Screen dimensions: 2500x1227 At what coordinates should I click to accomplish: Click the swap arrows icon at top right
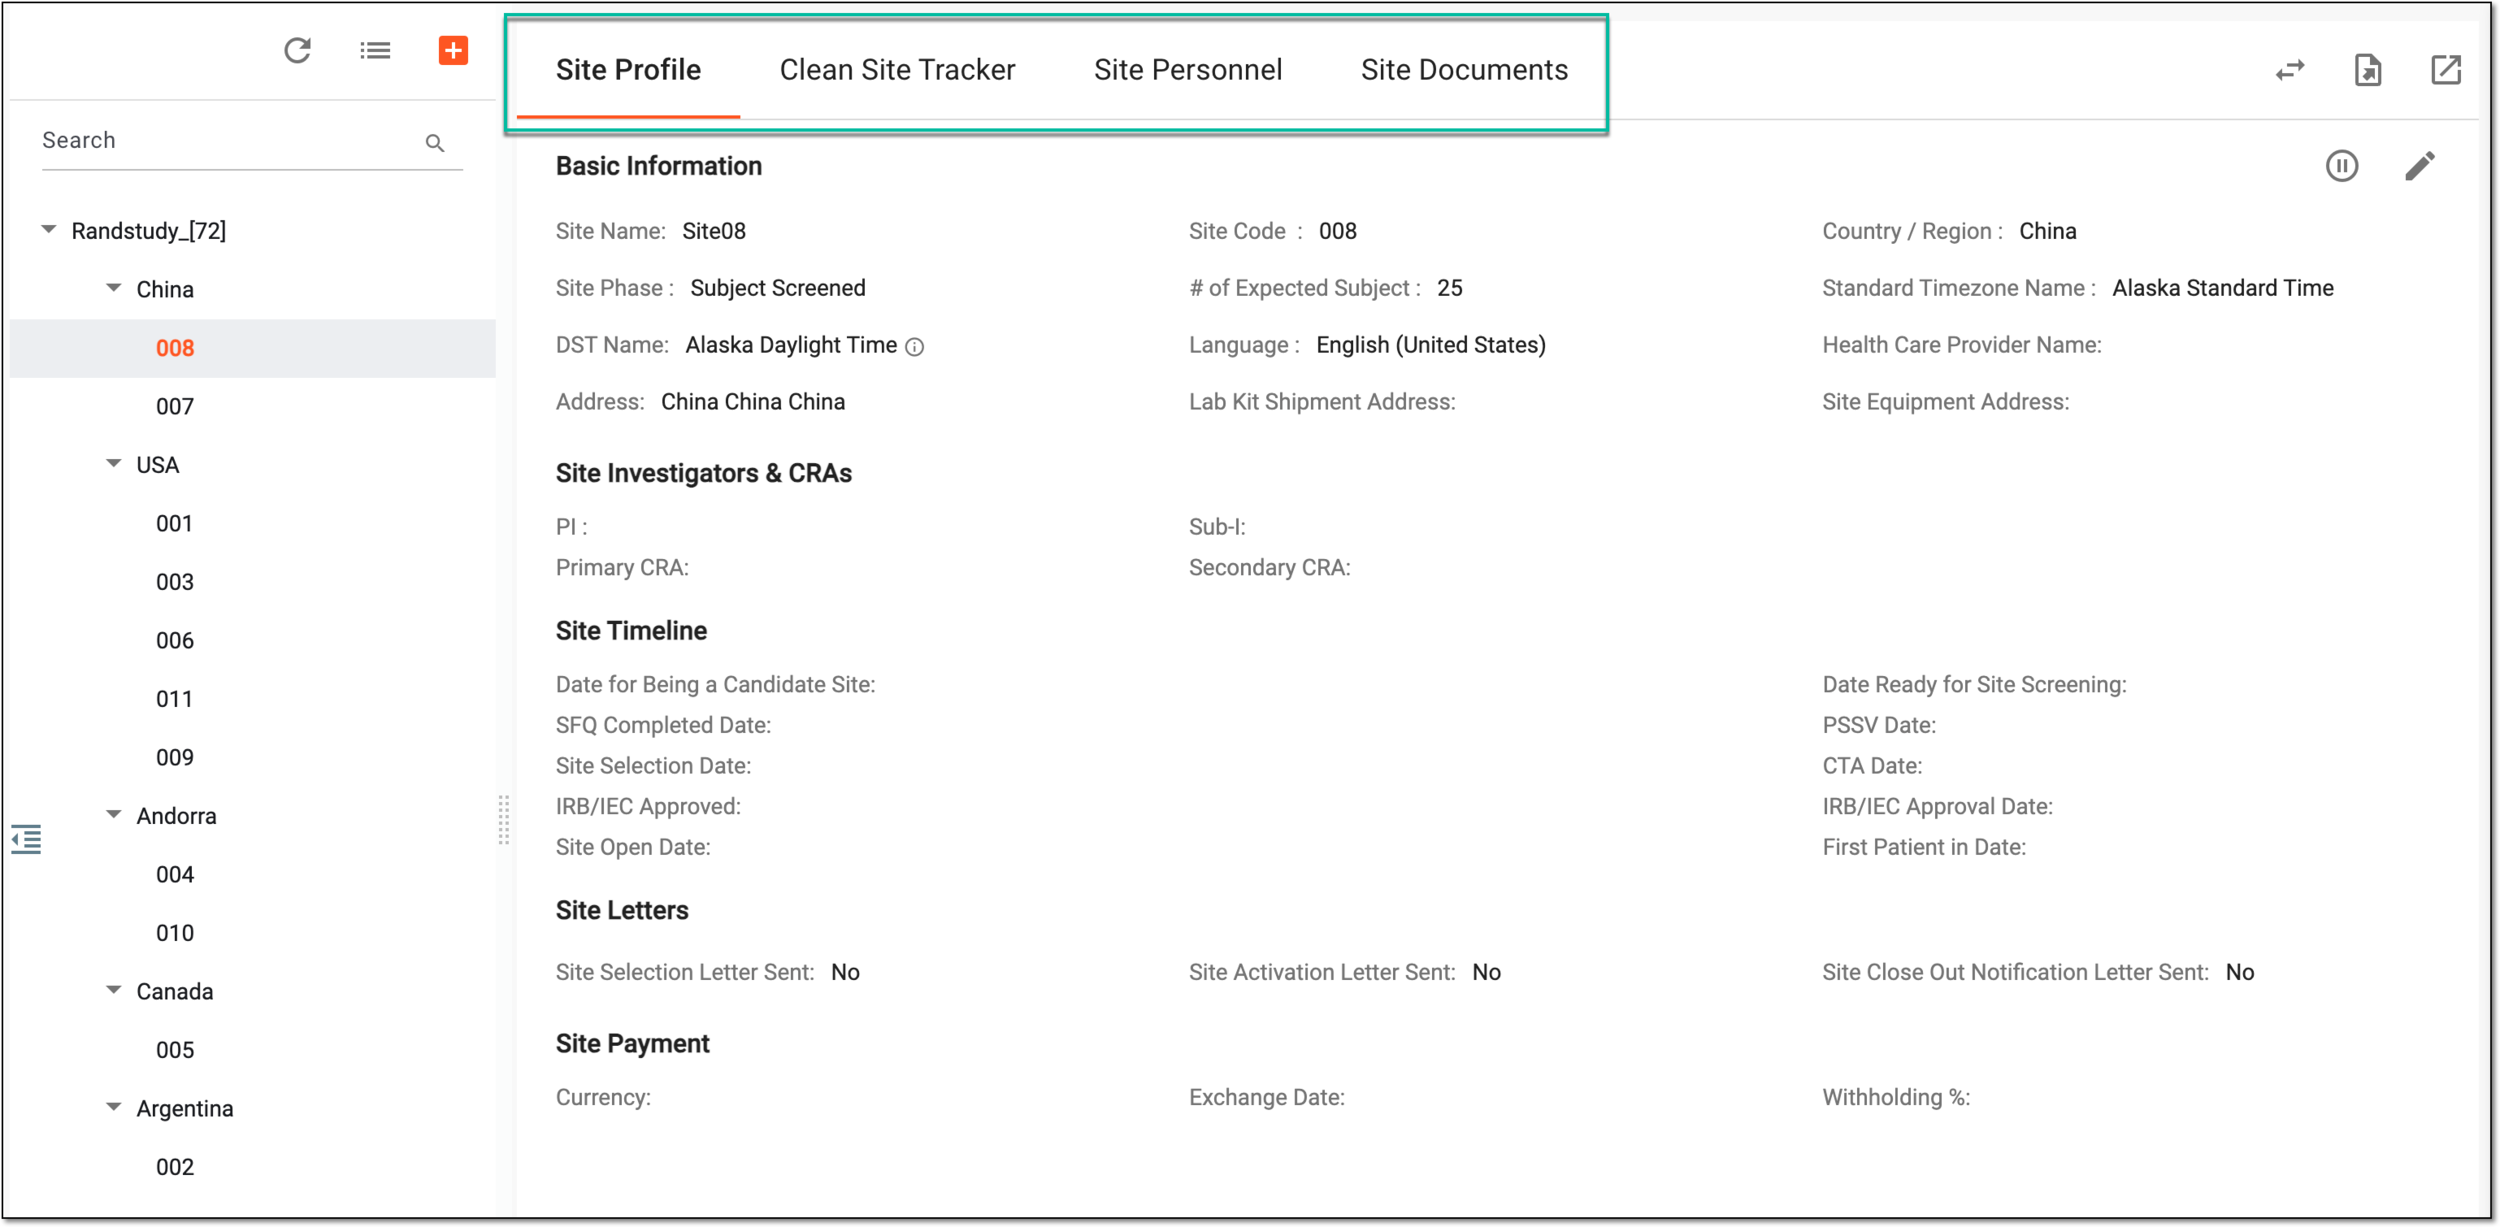click(2290, 70)
